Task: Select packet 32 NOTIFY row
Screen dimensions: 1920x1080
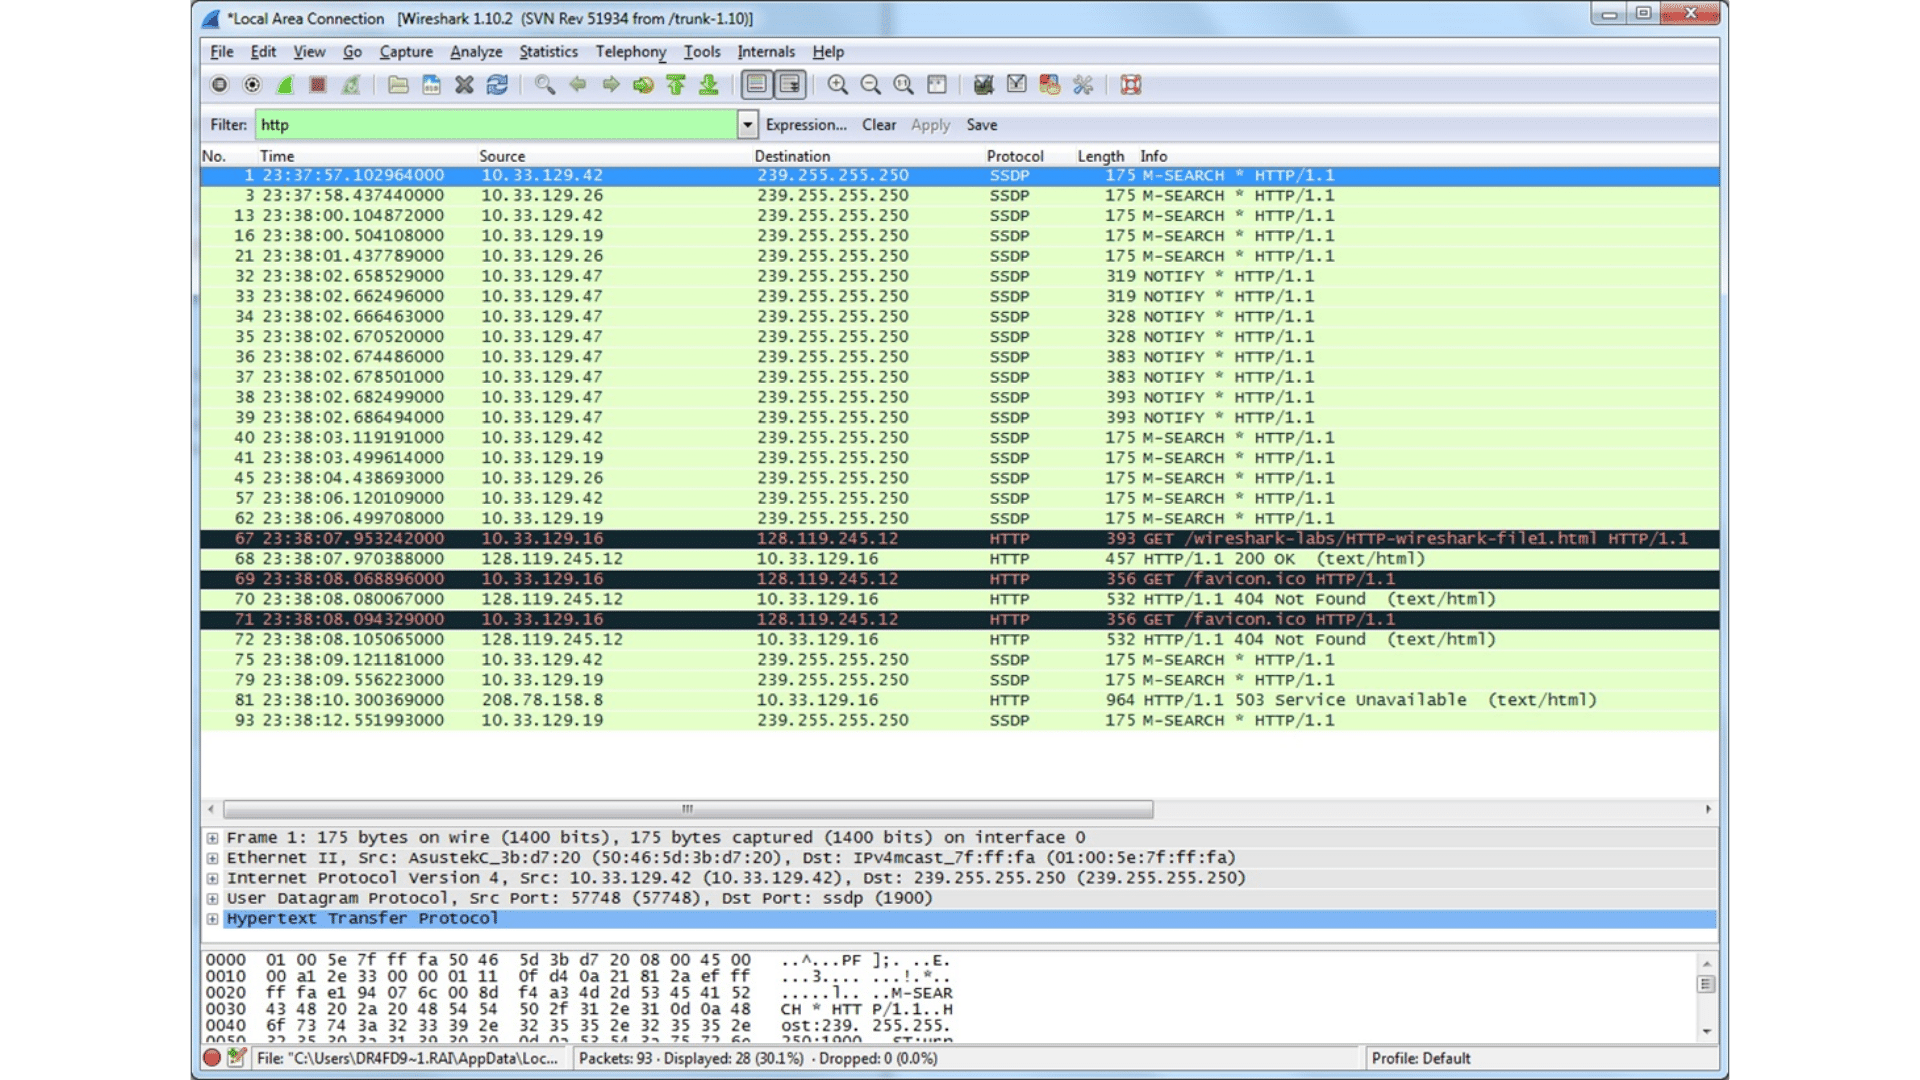Action: [x=960, y=276]
